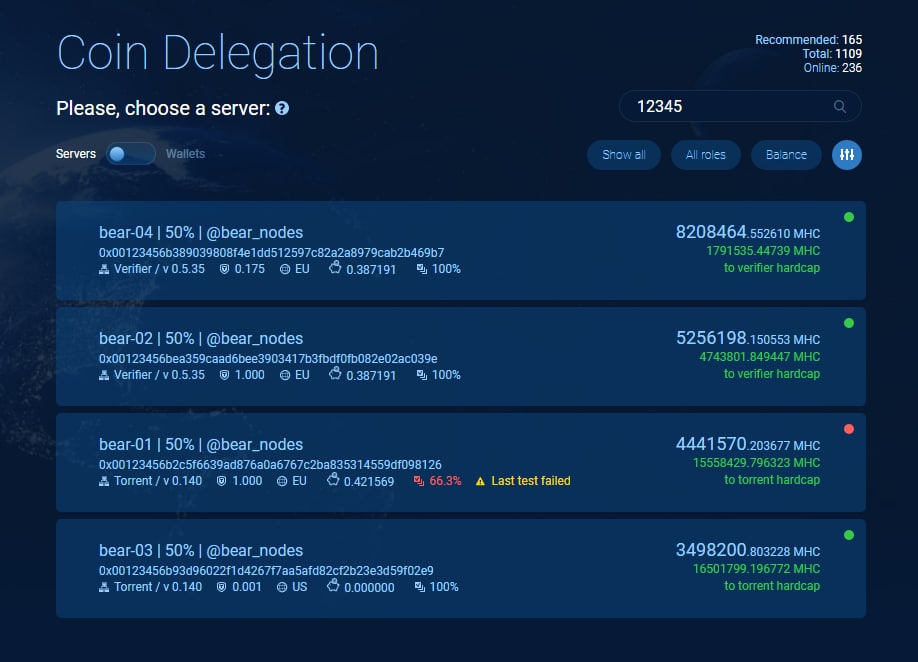Click bear-04 piggy bank reward icon

click(335, 267)
